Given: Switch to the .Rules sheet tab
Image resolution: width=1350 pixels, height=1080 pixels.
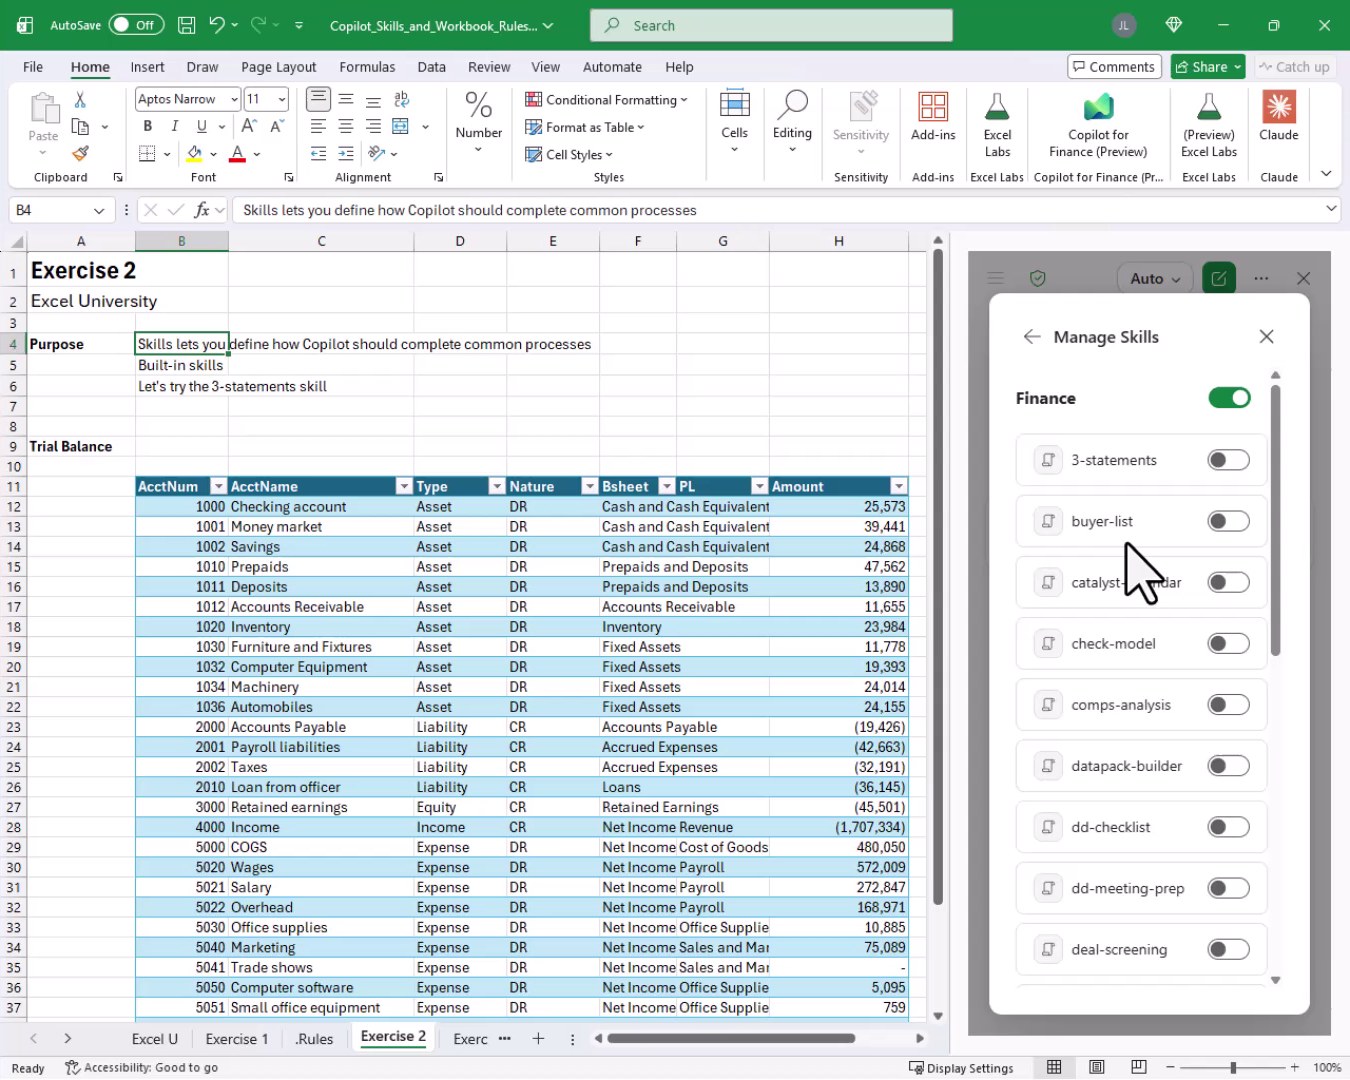Looking at the screenshot, I should point(314,1038).
